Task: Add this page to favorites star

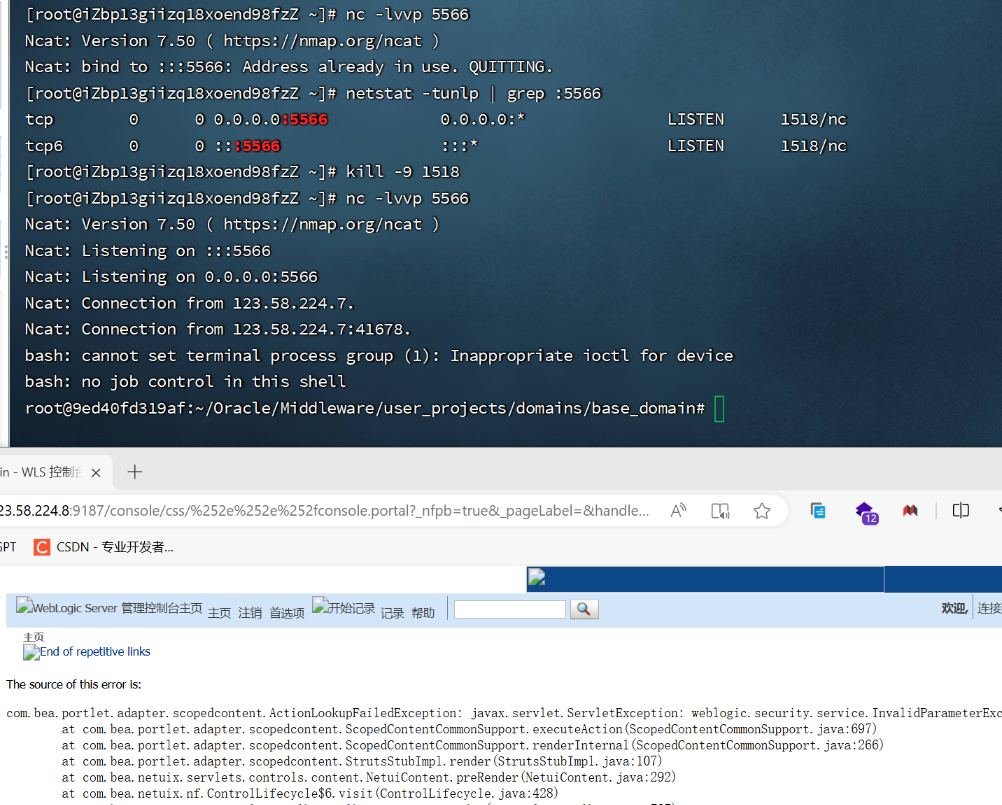Action: (762, 510)
